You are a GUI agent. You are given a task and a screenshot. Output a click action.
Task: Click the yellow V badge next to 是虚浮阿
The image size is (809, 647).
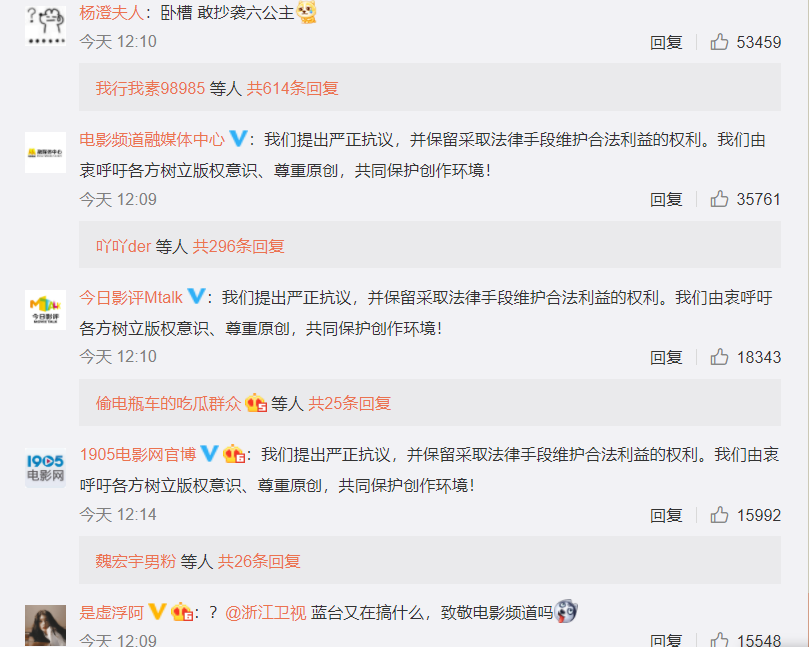point(157,611)
